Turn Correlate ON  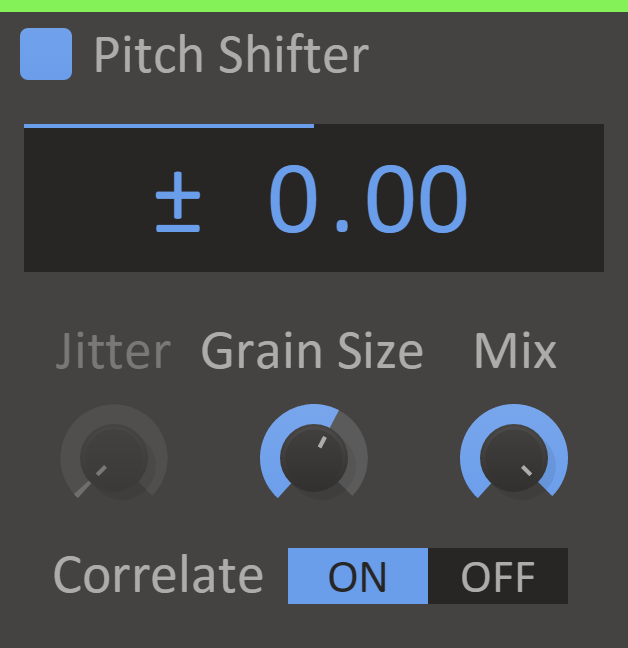pyautogui.click(x=357, y=576)
